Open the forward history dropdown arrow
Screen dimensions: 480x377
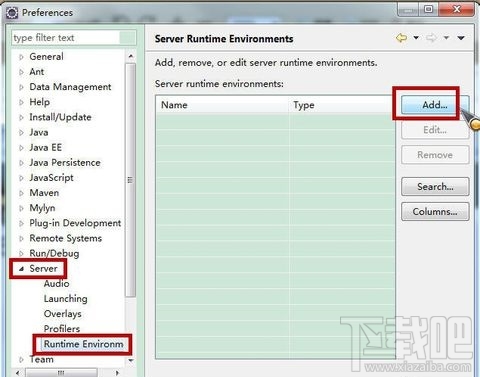pos(446,38)
